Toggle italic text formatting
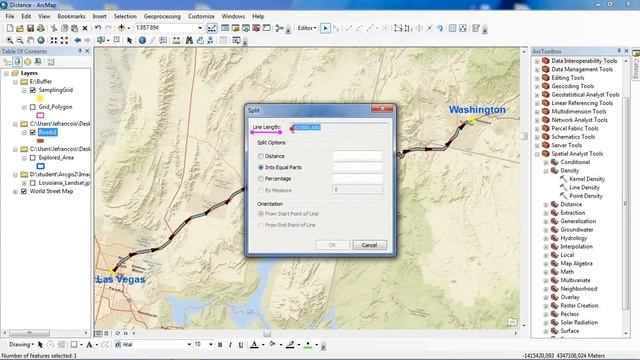The image size is (640, 360). point(230,345)
